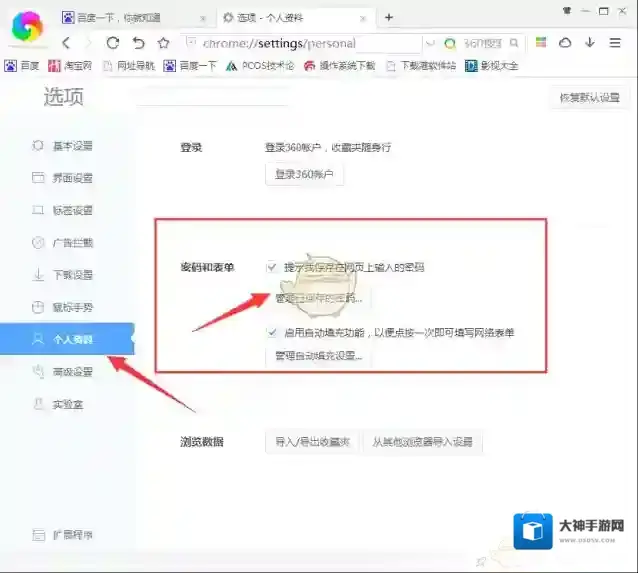The width and height of the screenshot is (638, 573).
Task: Click the 360 browser logo icon
Action: (27, 26)
